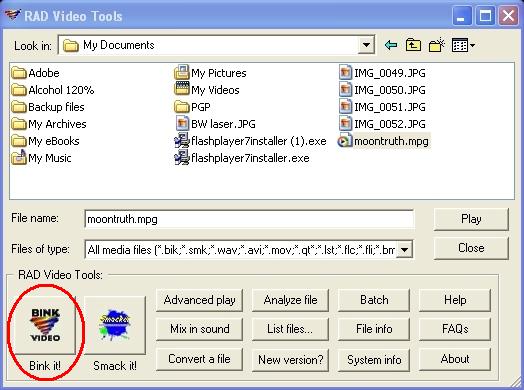The width and height of the screenshot is (524, 390).
Task: Click the Analyze file button
Action: coord(290,300)
